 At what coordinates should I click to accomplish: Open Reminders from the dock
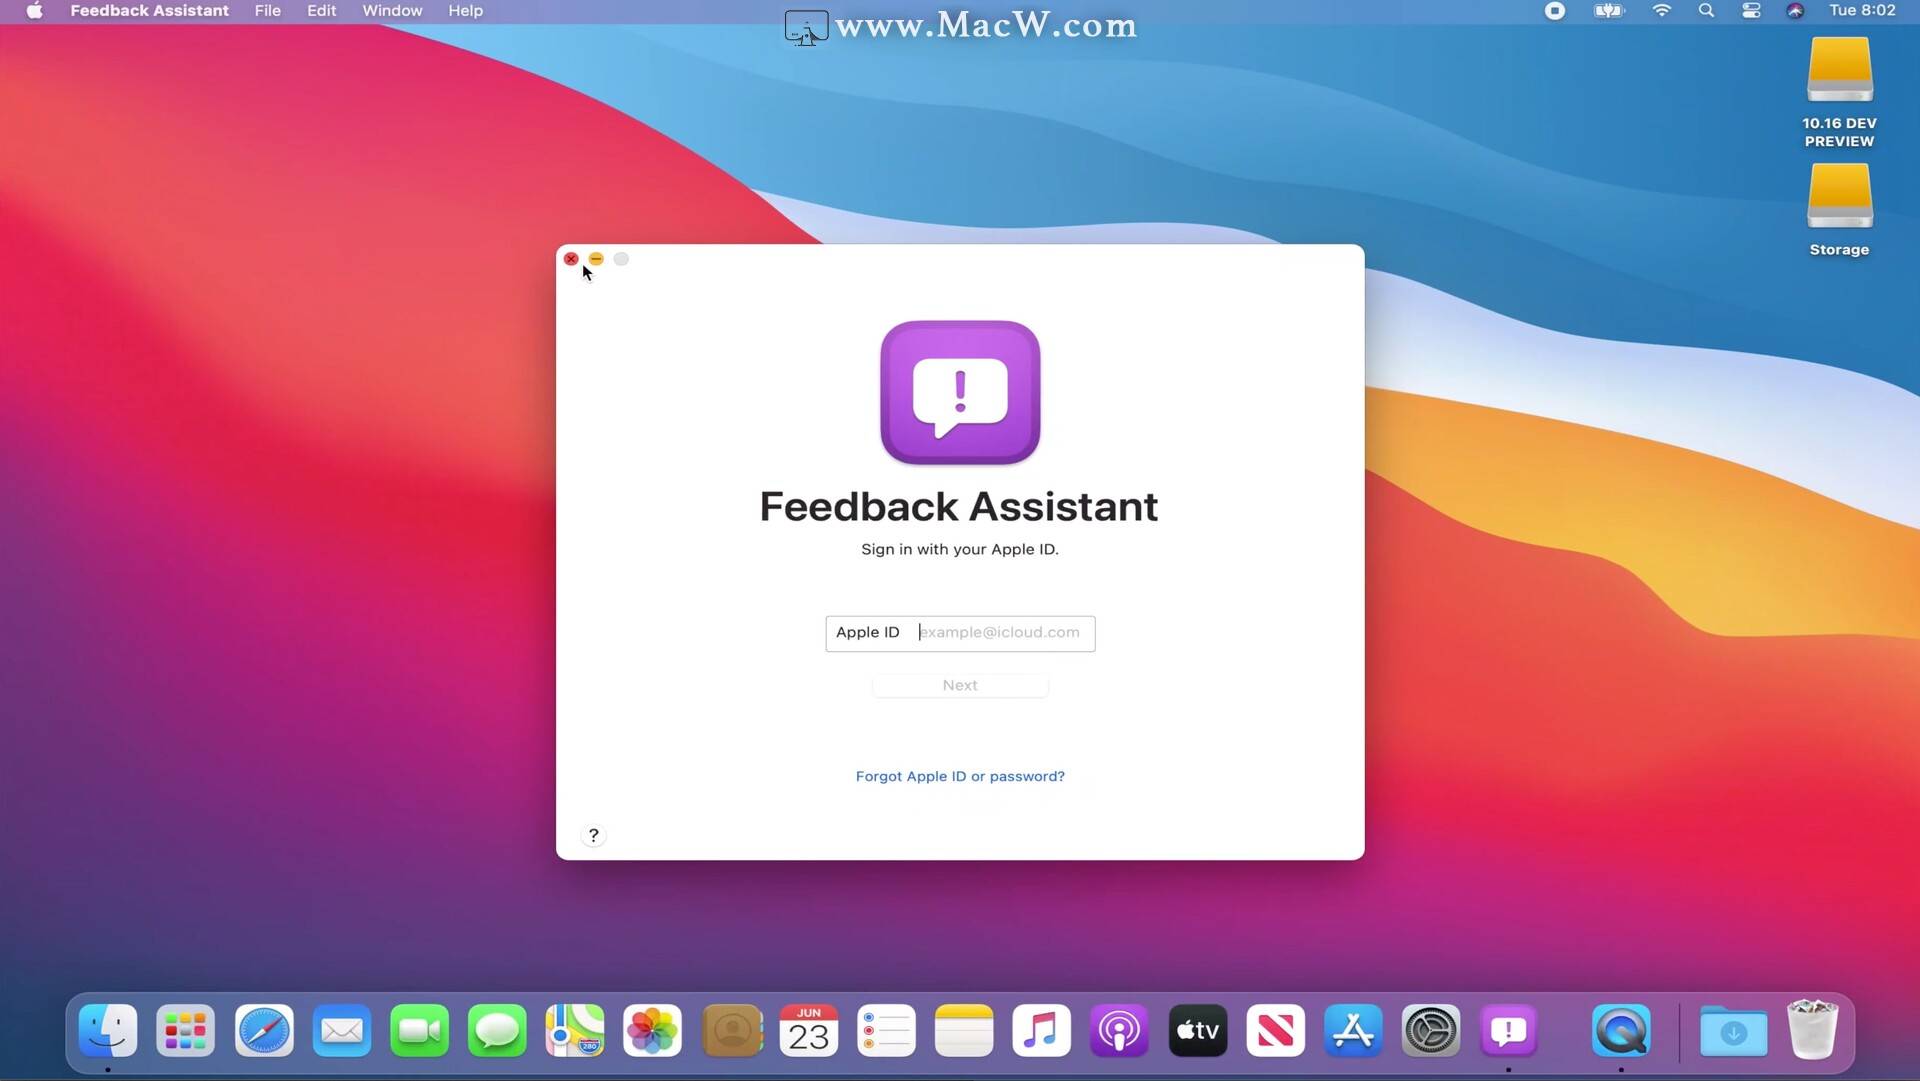pyautogui.click(x=887, y=1031)
